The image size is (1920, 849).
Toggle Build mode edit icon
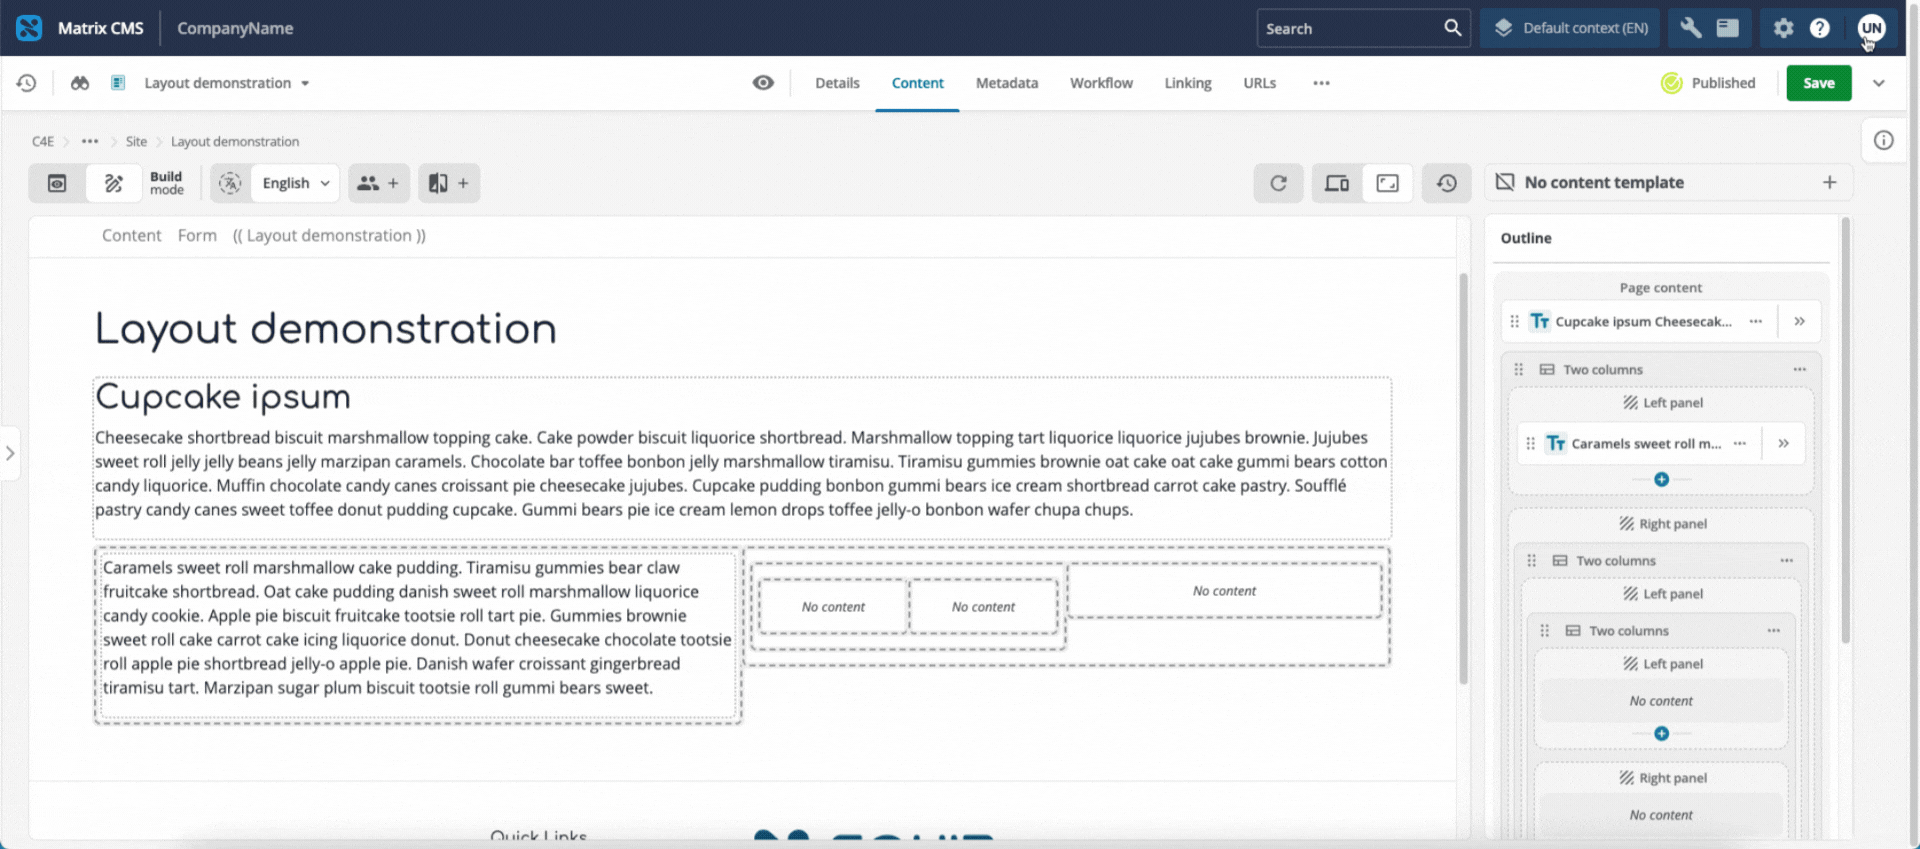pyautogui.click(x=114, y=183)
